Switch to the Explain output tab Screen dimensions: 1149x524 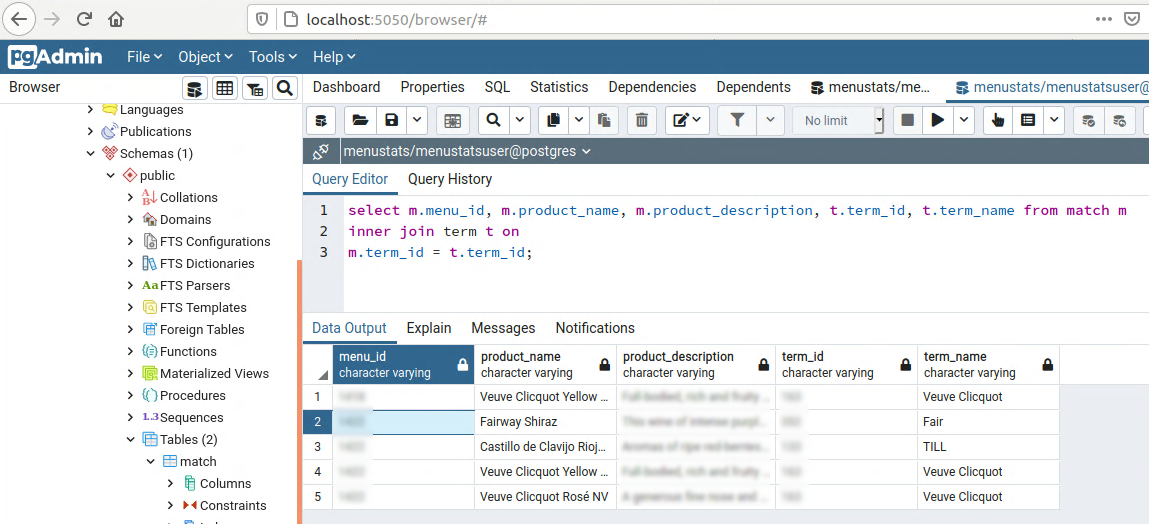[429, 328]
